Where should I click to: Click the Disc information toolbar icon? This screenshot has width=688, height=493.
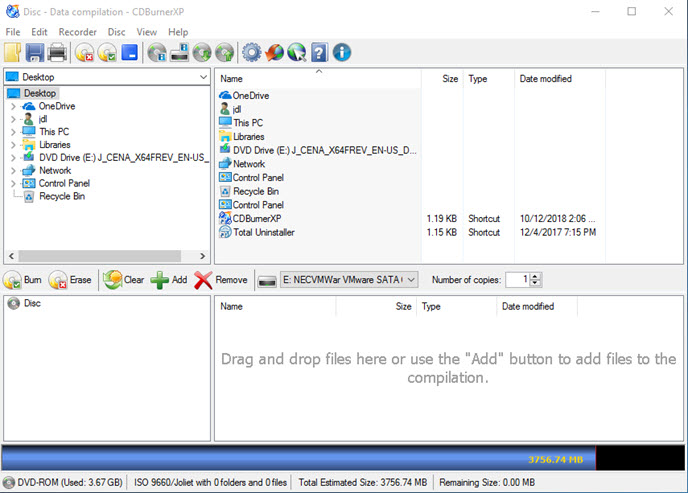[x=157, y=53]
